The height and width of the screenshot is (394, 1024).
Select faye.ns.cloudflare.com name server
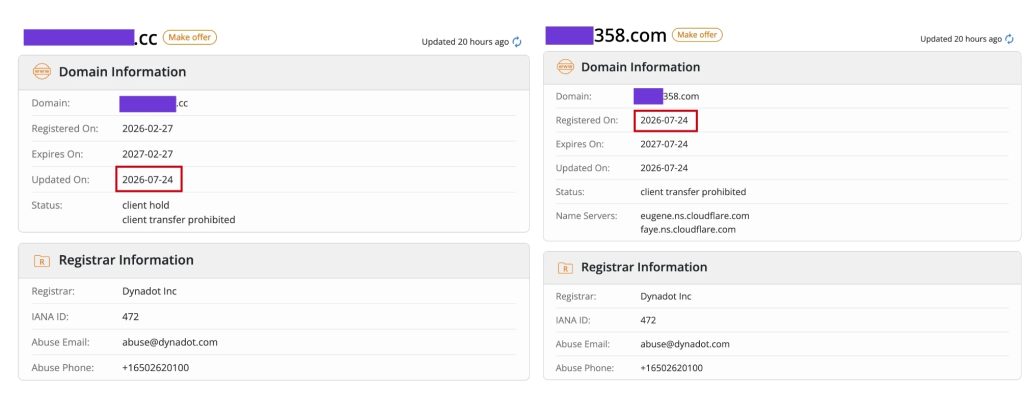[688, 229]
